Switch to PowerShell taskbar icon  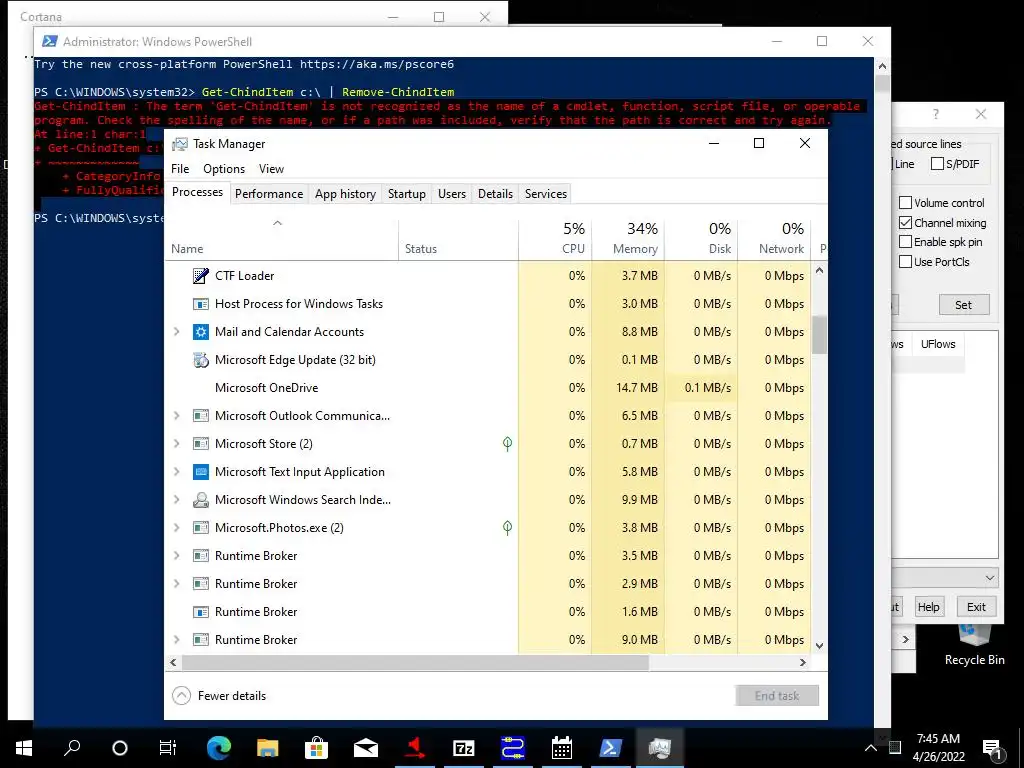click(611, 748)
